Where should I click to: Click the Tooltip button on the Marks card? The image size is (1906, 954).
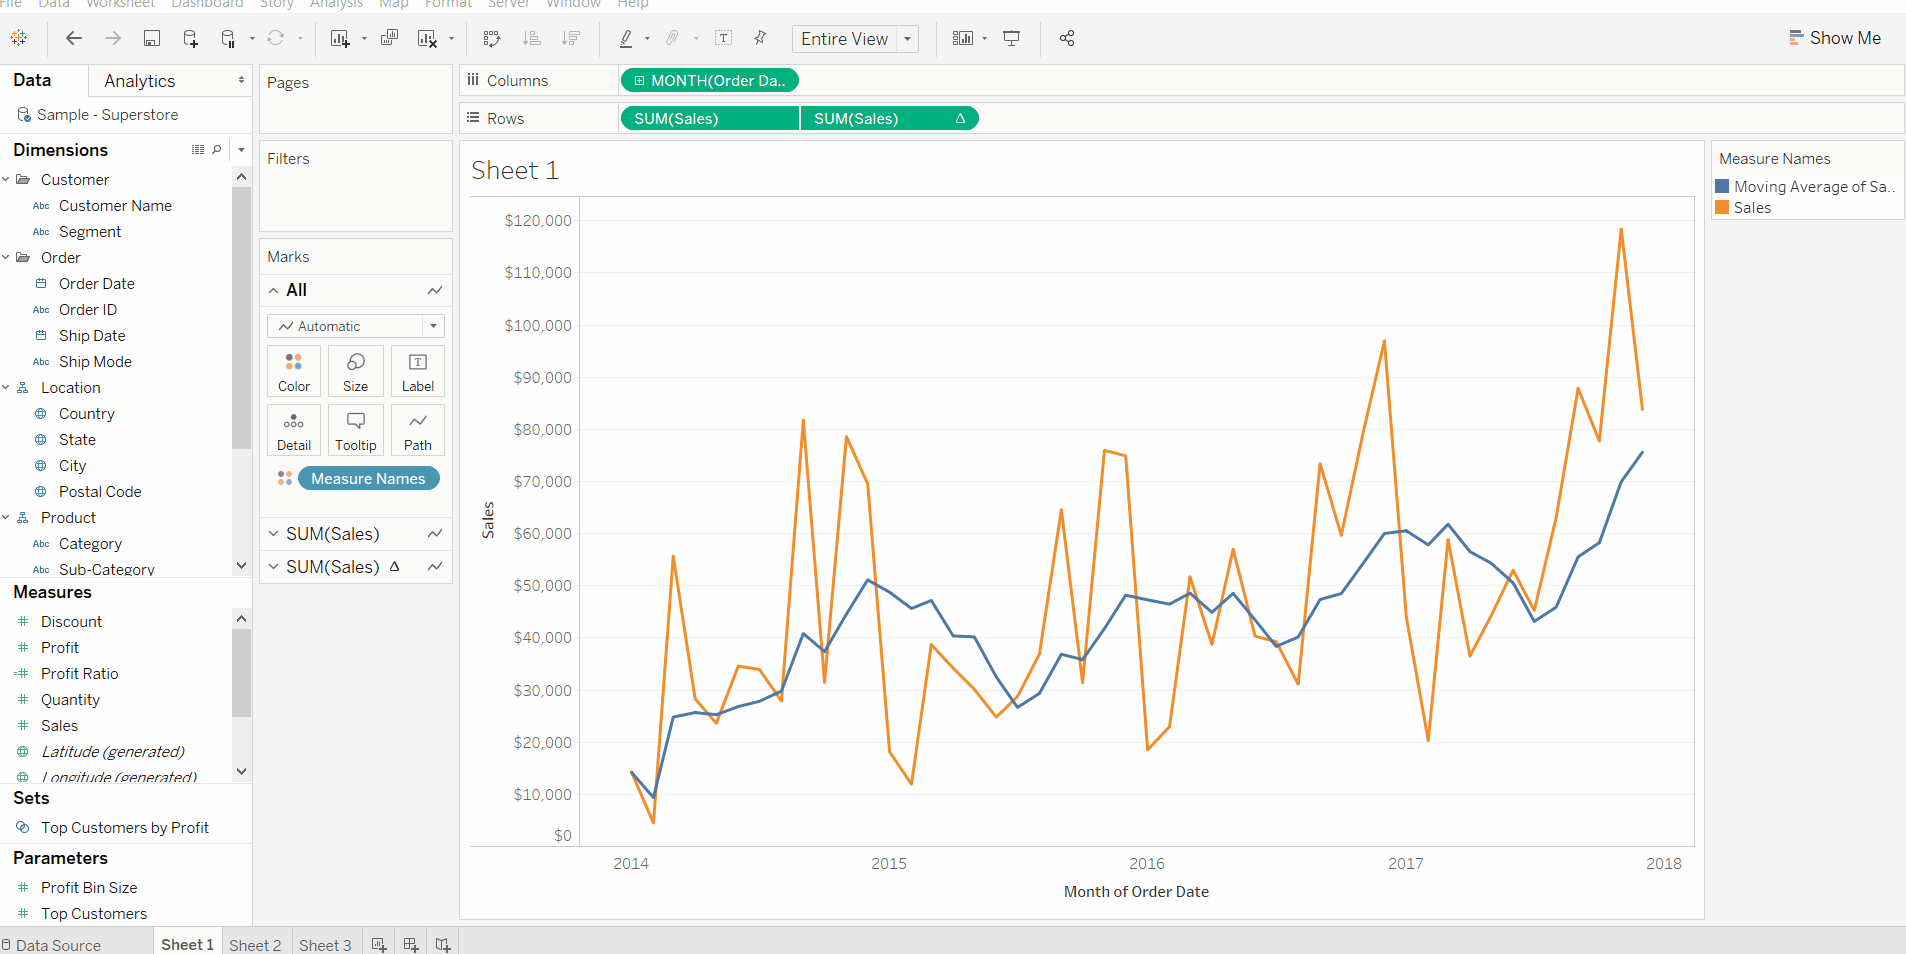pos(355,430)
